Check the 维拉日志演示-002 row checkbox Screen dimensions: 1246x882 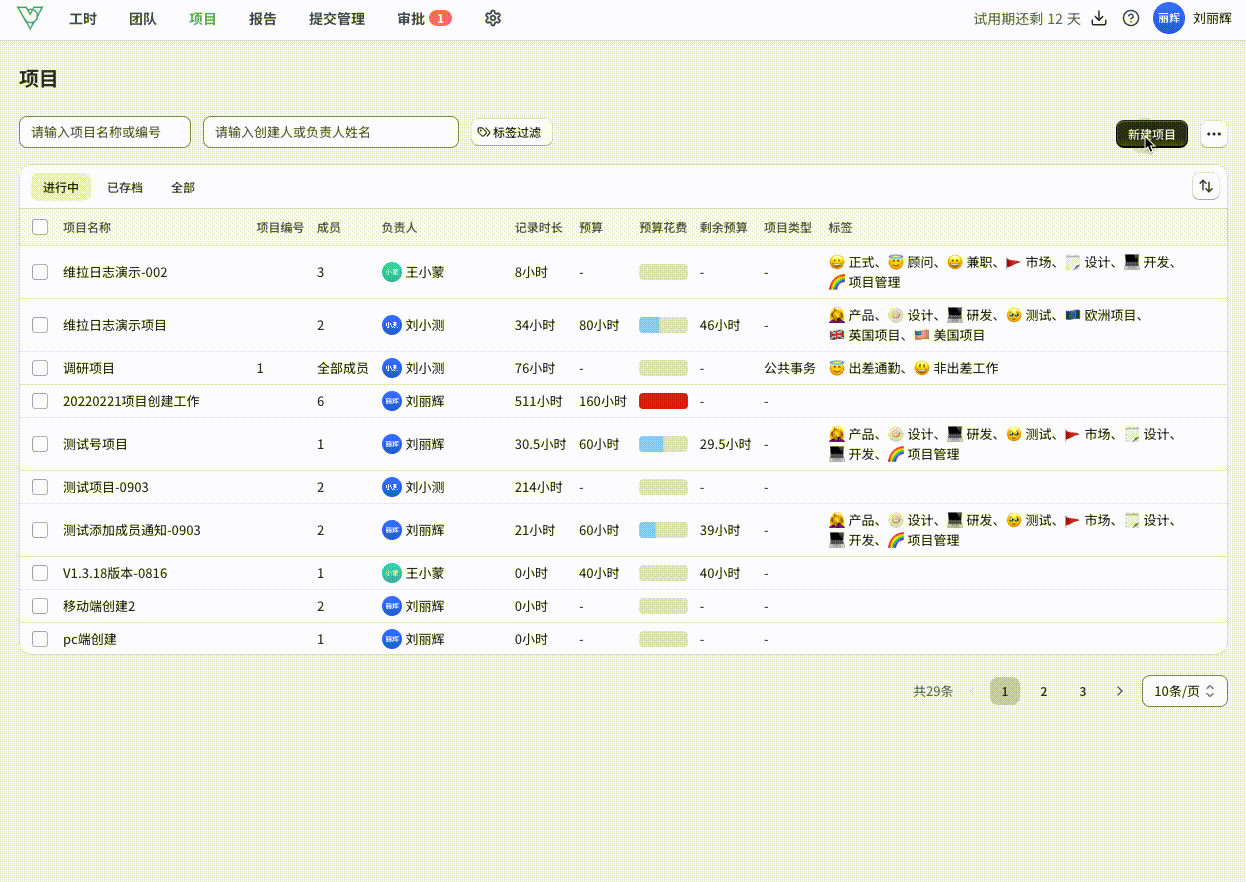coord(40,272)
